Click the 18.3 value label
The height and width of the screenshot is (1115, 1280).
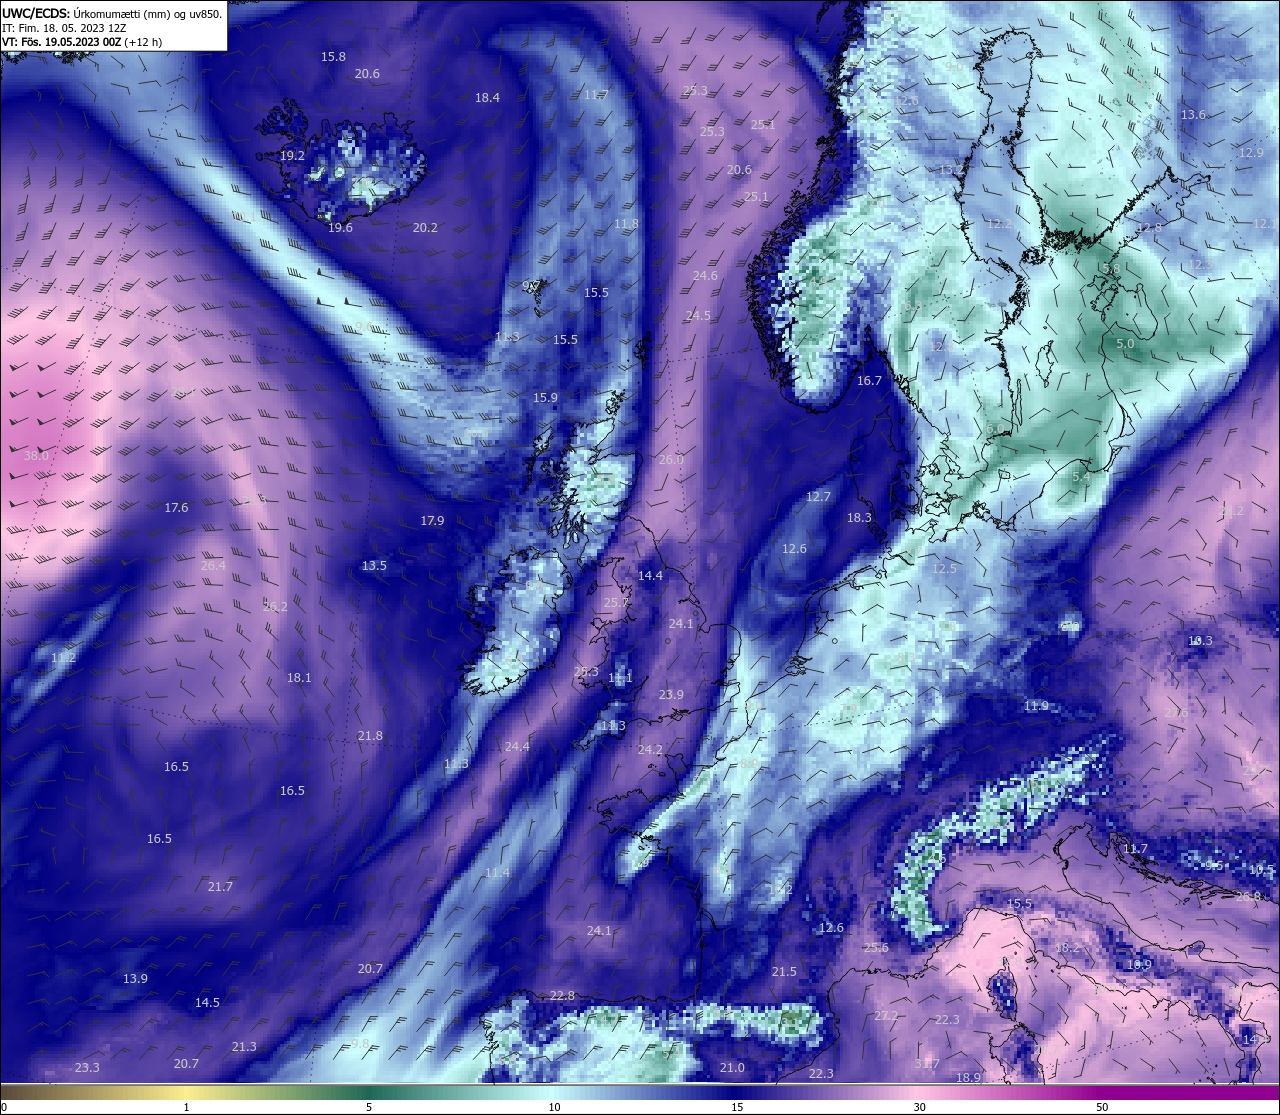pyautogui.click(x=859, y=518)
